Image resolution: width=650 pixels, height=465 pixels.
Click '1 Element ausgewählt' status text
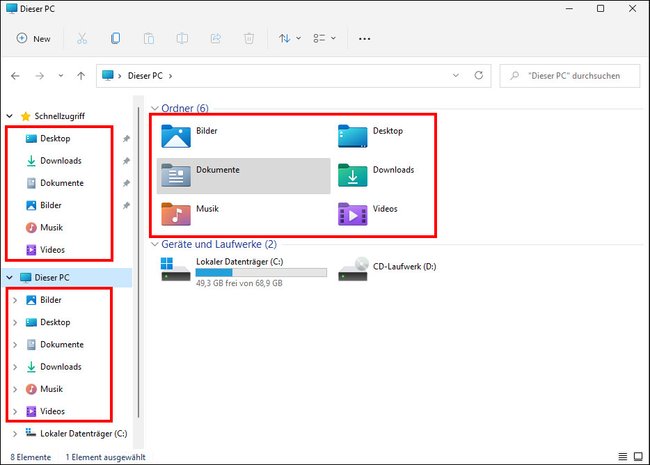tap(106, 457)
